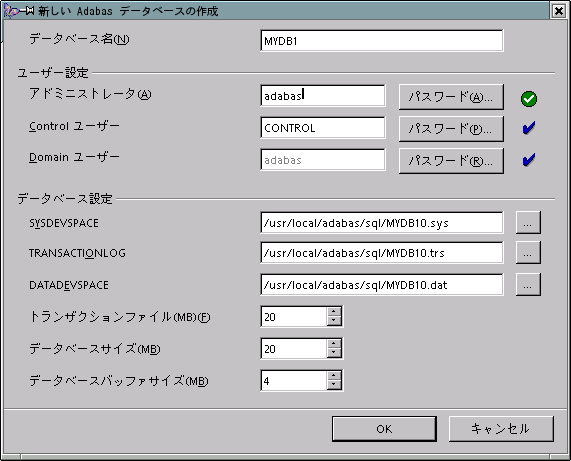Click the blue checkmark next to Domain user

pos(528,160)
